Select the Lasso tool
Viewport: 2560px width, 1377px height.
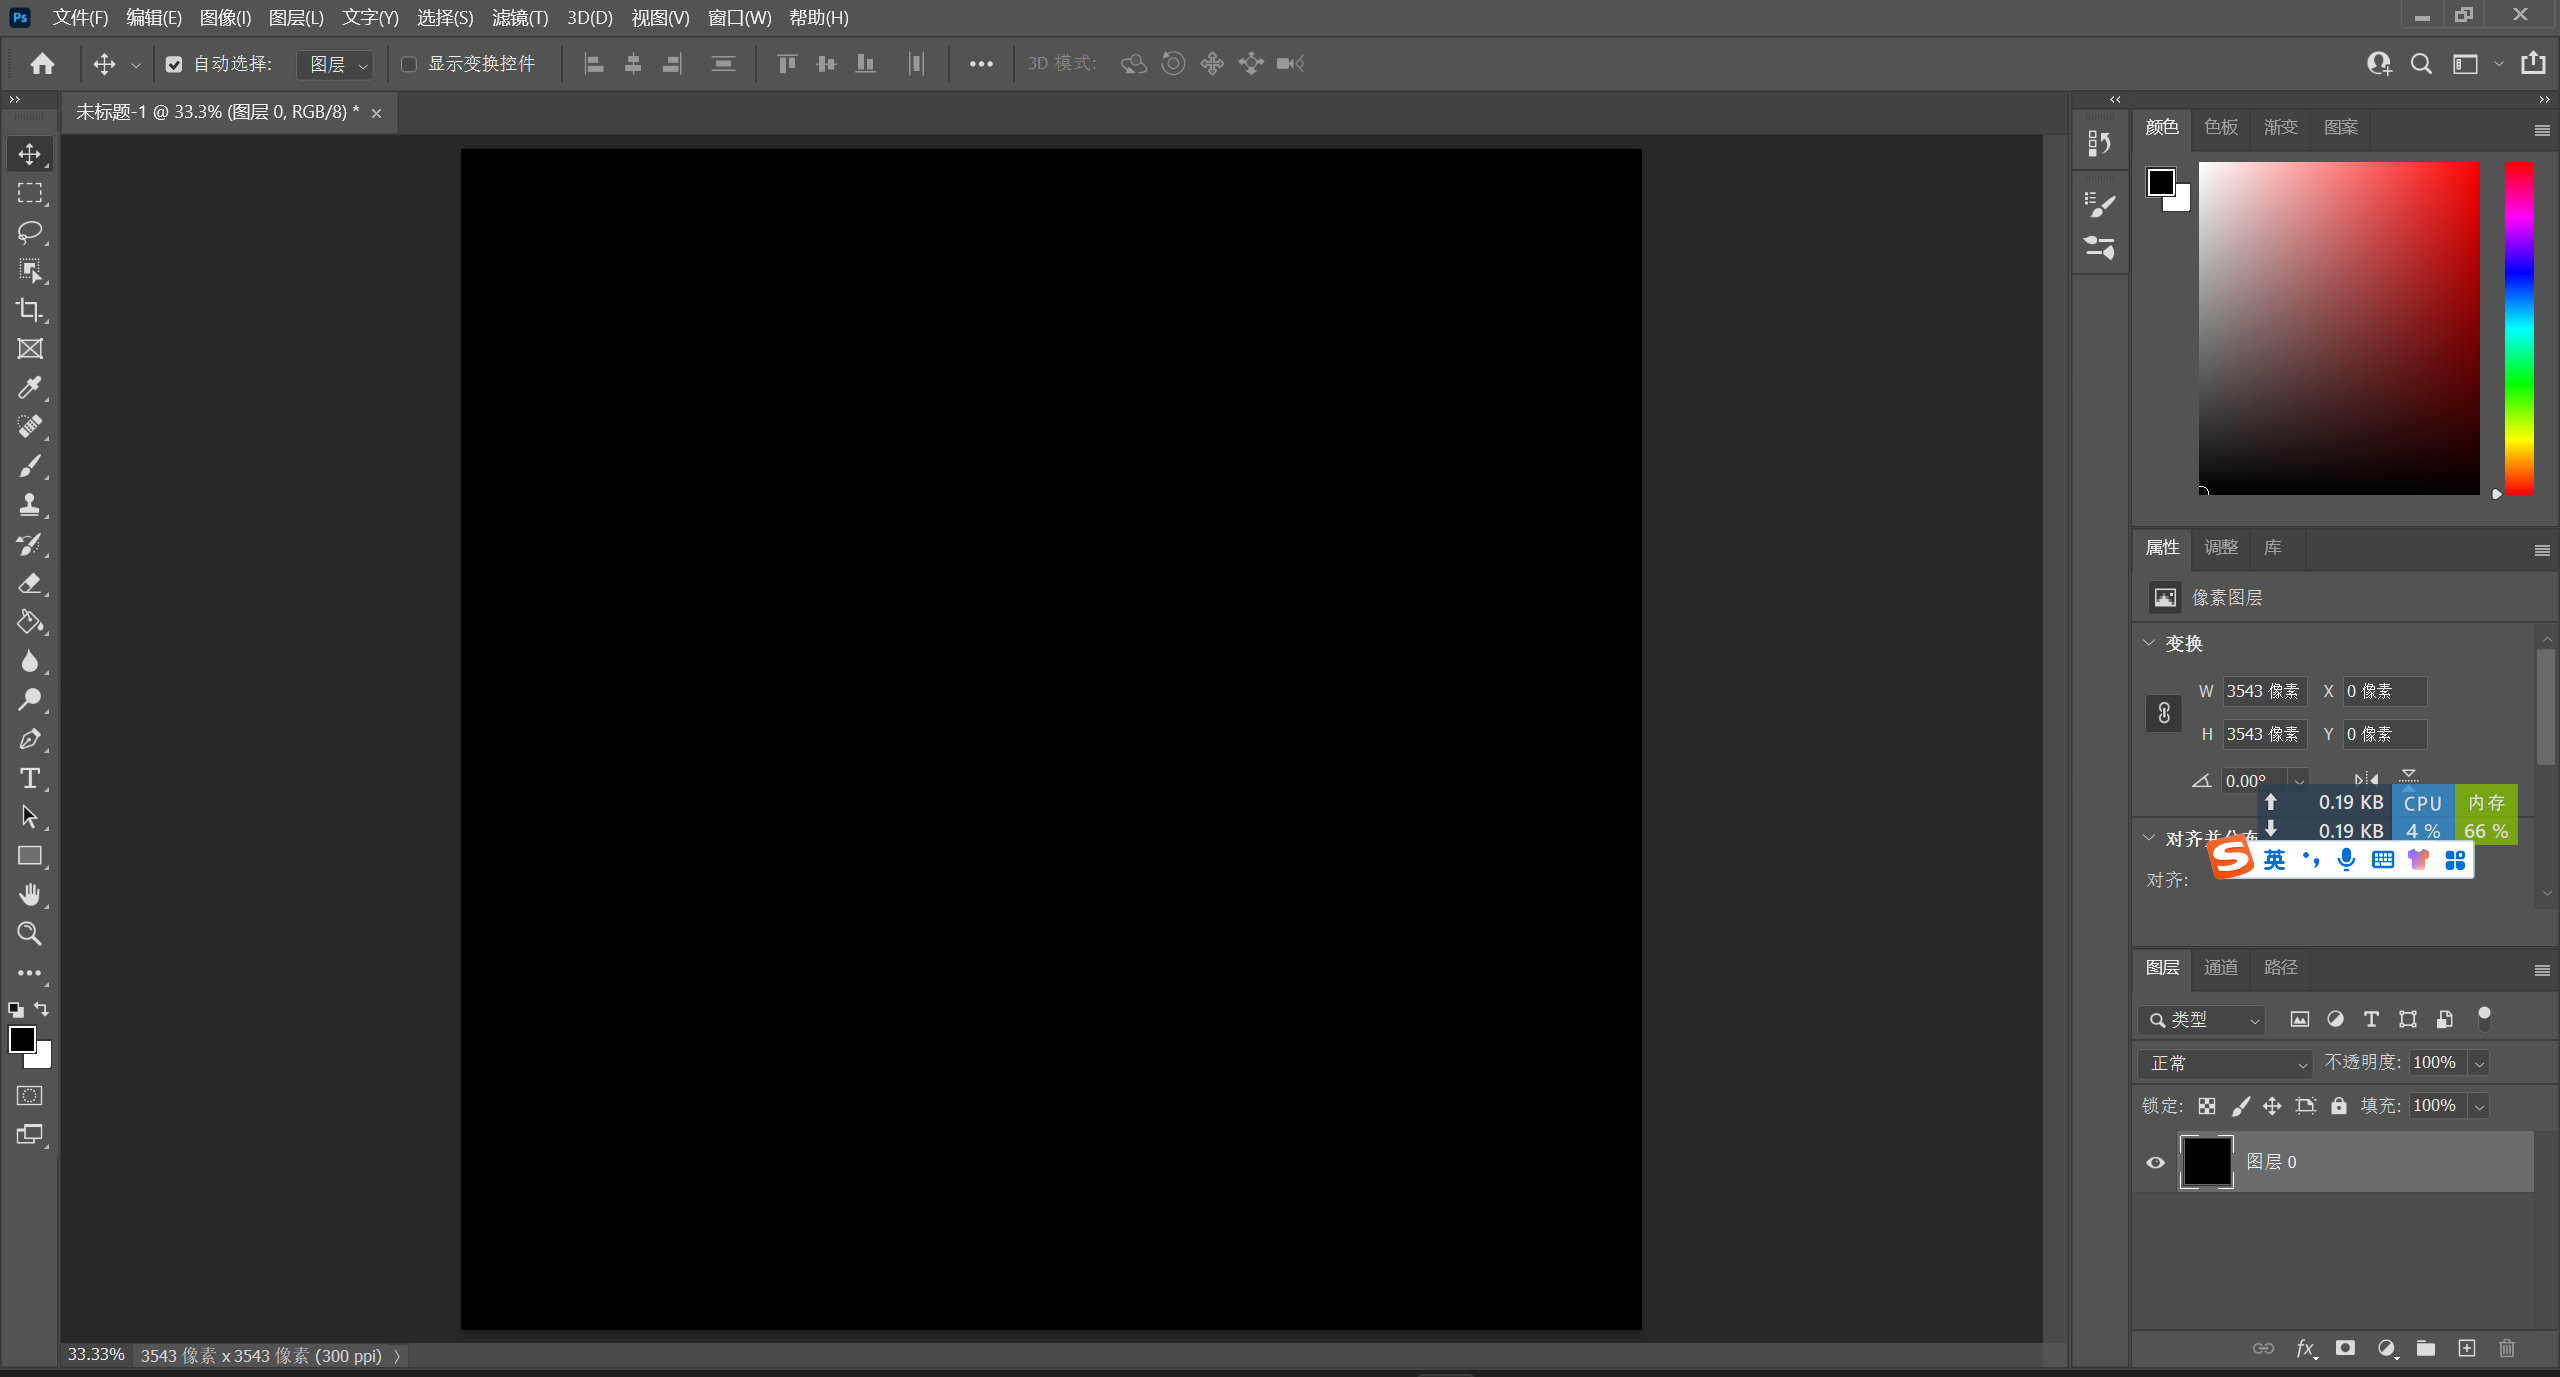tap(29, 232)
